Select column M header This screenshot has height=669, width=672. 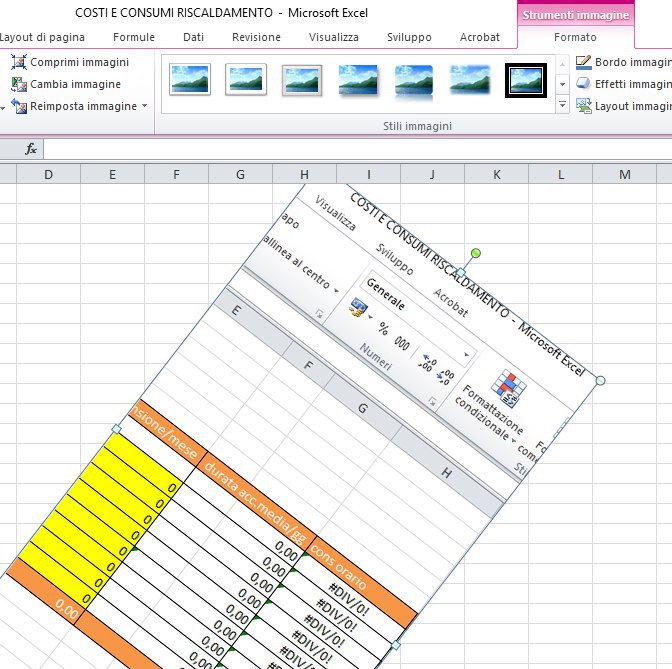(624, 175)
